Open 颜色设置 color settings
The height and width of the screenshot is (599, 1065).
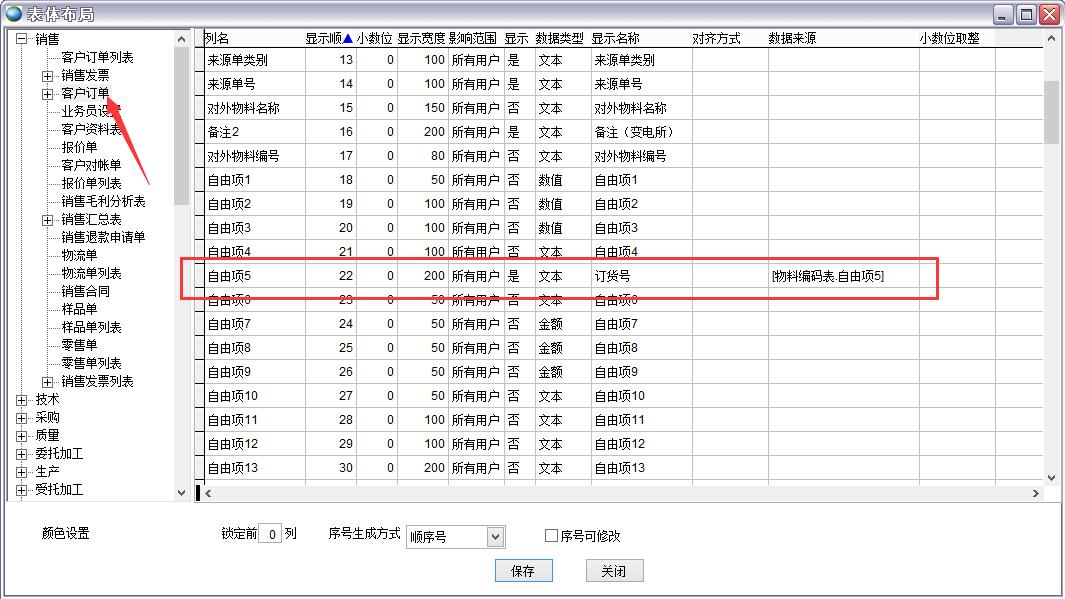66,535
